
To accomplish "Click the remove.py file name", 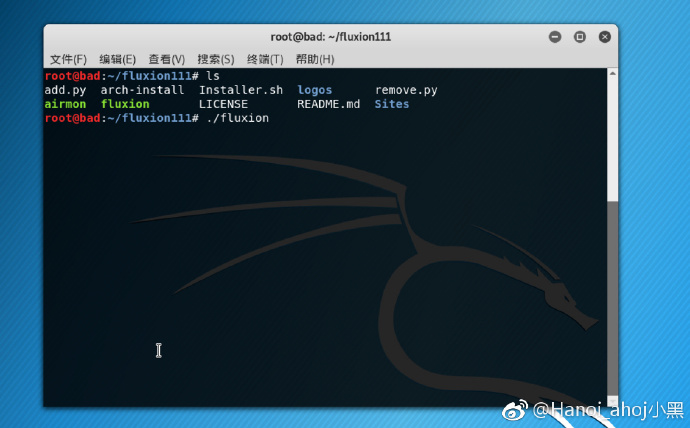I will [406, 90].
